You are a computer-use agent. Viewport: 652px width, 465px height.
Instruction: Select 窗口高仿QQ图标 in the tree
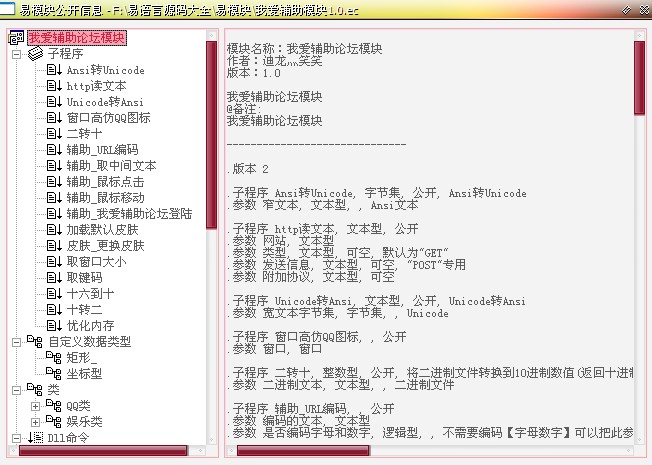point(109,118)
